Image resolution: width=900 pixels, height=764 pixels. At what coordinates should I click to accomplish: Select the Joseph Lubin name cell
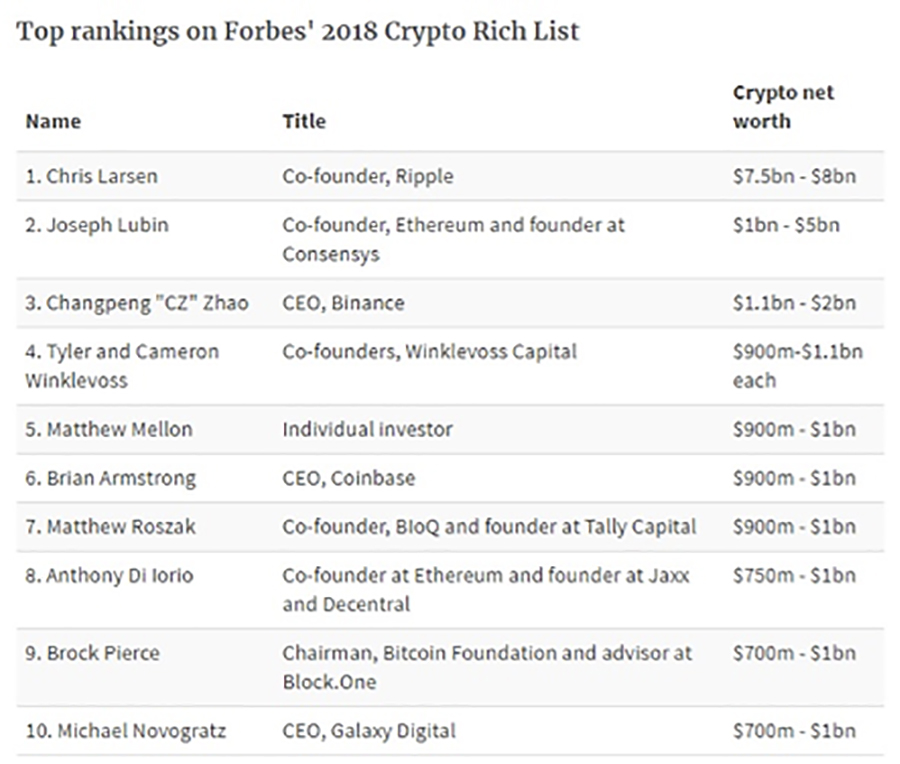[x=97, y=225]
